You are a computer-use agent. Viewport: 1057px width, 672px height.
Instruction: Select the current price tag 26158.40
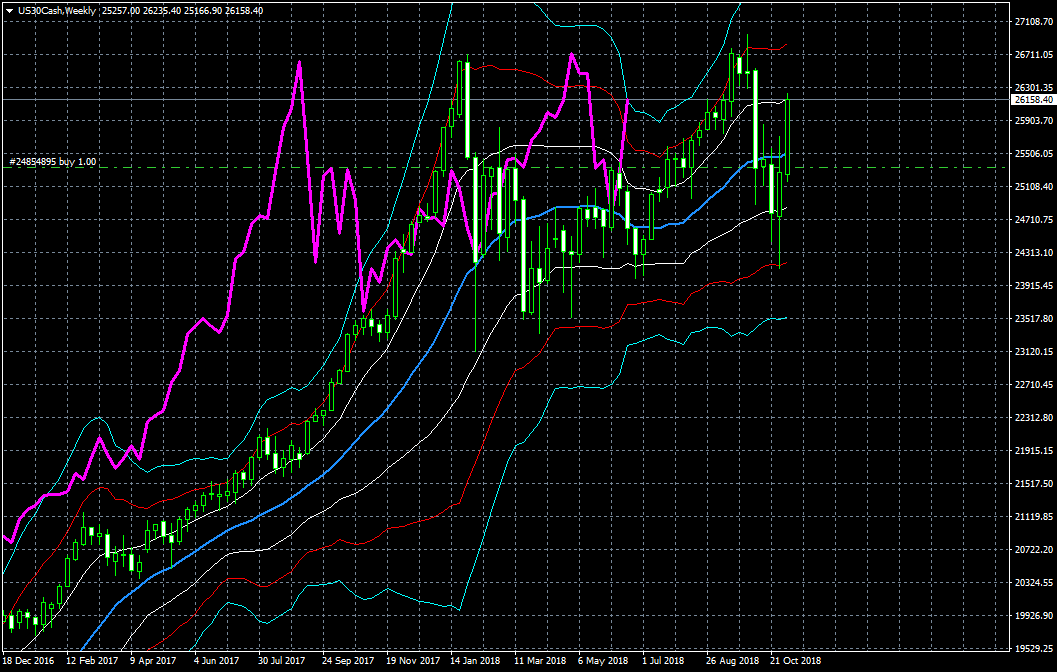pyautogui.click(x=1033, y=100)
